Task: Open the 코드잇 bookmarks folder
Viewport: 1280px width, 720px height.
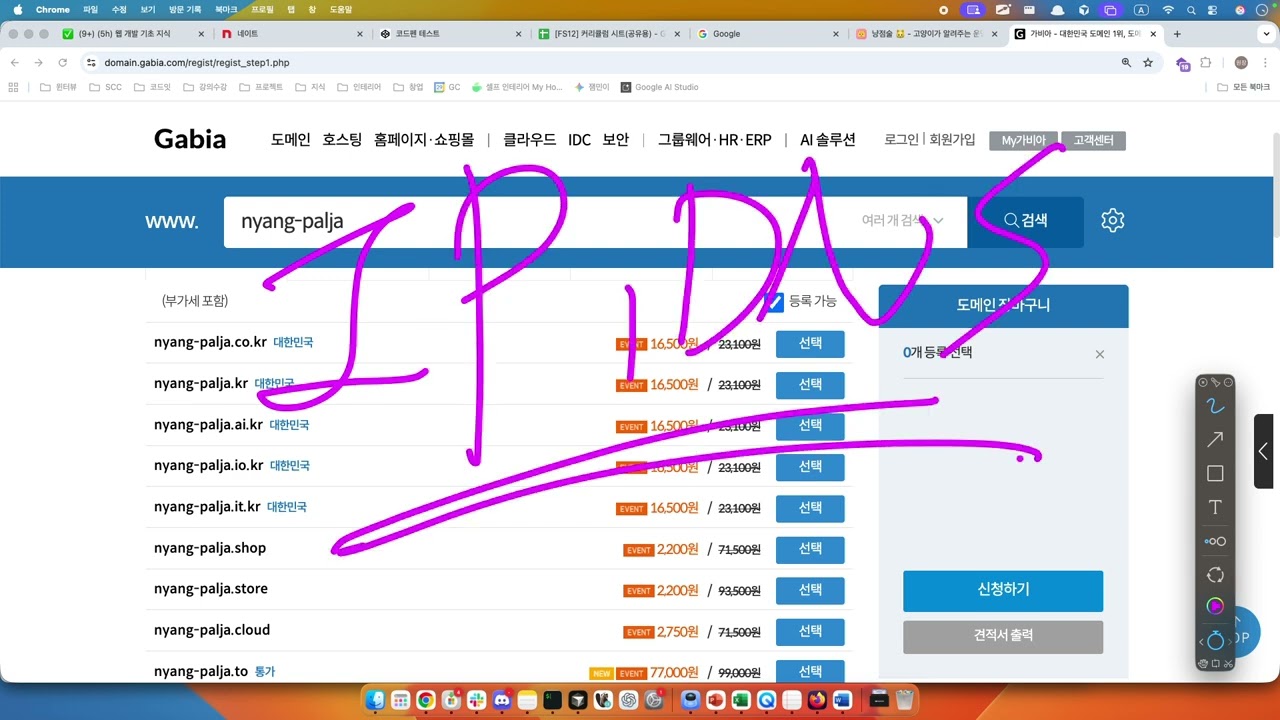Action: pyautogui.click(x=151, y=87)
